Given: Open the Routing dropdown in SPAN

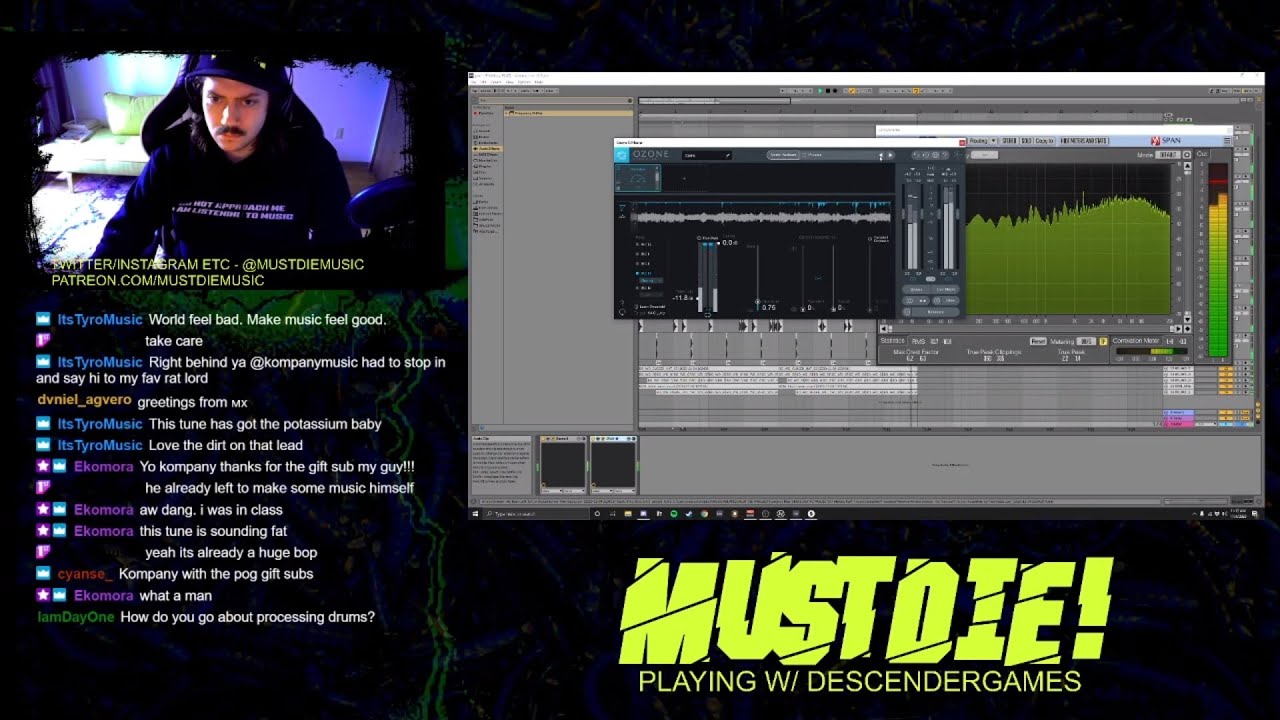Looking at the screenshot, I should (983, 141).
